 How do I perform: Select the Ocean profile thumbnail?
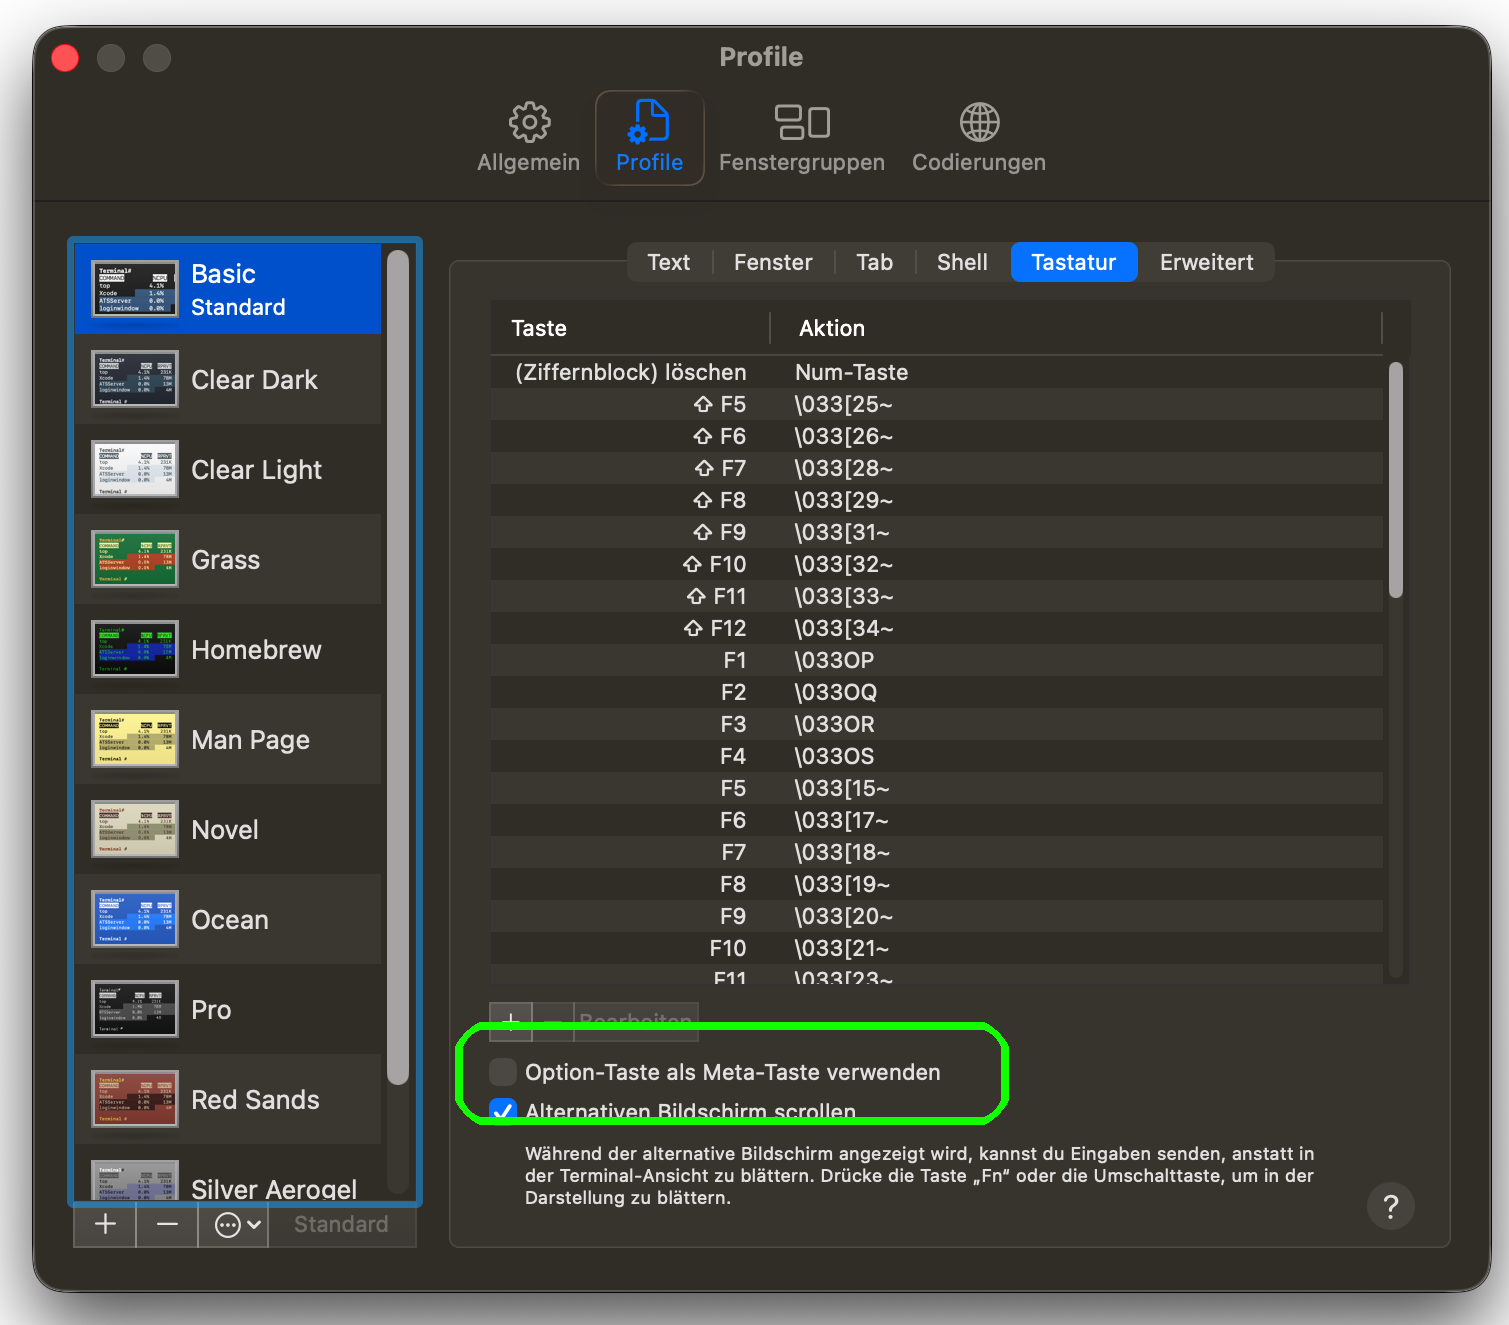(135, 919)
